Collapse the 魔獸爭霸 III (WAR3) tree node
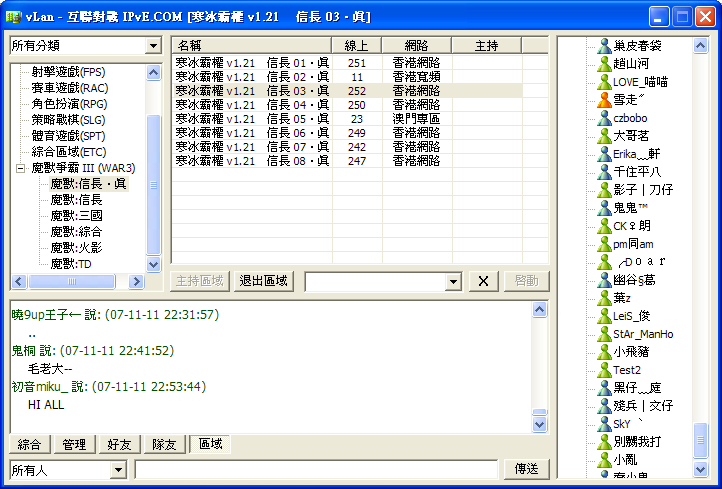The width and height of the screenshot is (722, 489). pos(20,168)
